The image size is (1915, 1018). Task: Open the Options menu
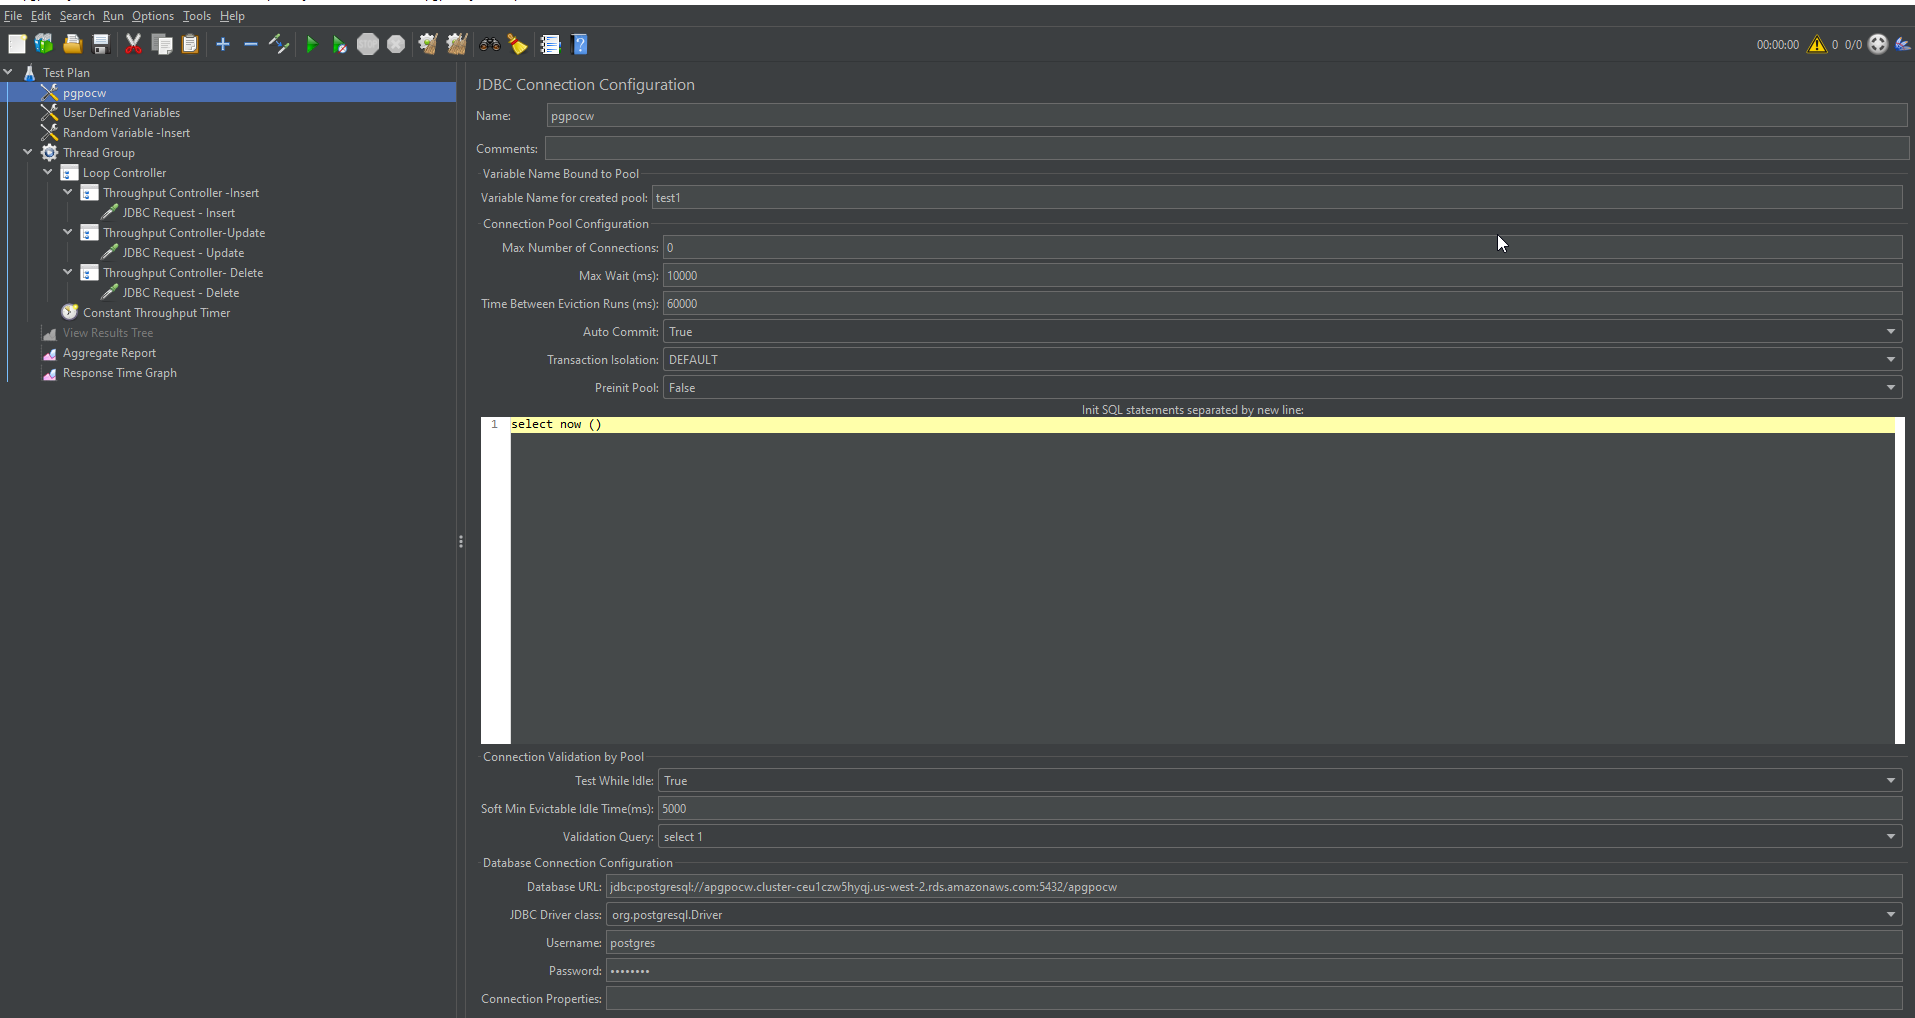[152, 16]
